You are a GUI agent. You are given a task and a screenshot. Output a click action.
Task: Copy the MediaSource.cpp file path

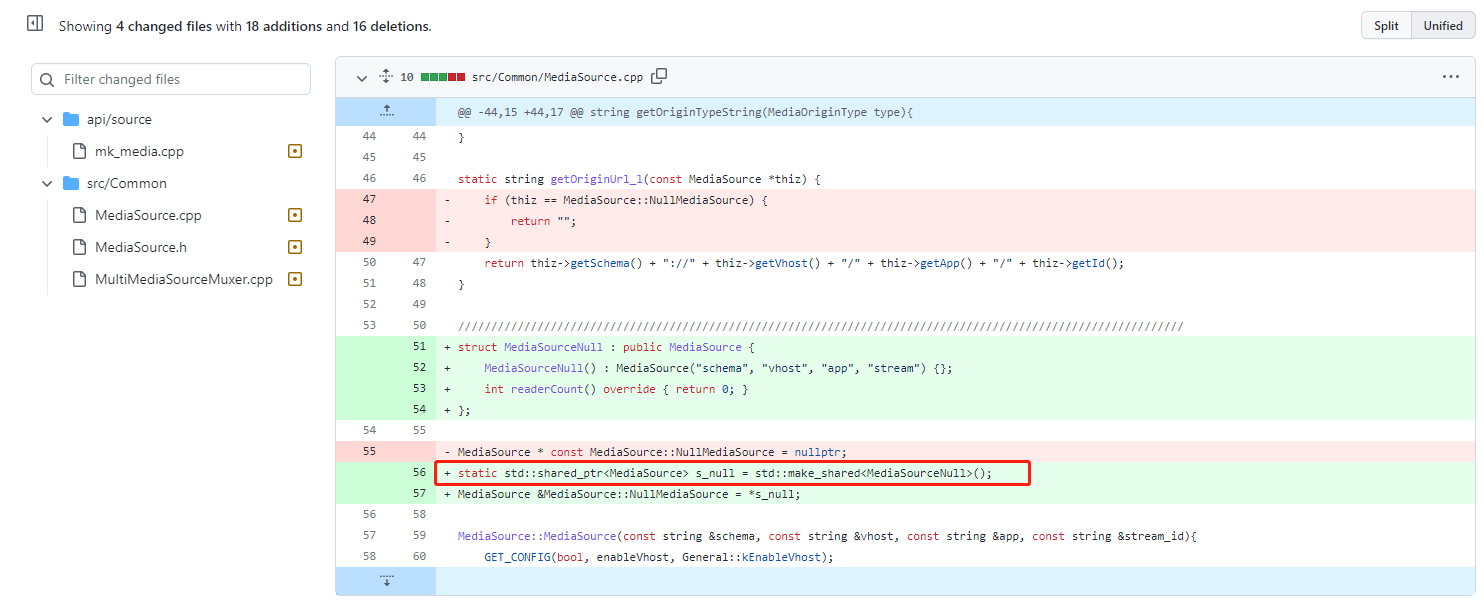click(660, 75)
